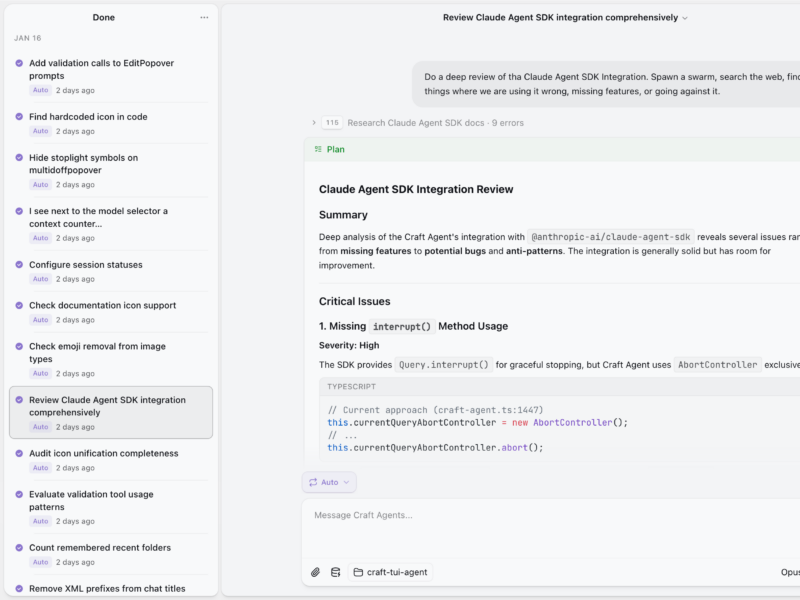Click the database sources icon in composer
Image resolution: width=800 pixels, height=600 pixels.
tap(335, 572)
